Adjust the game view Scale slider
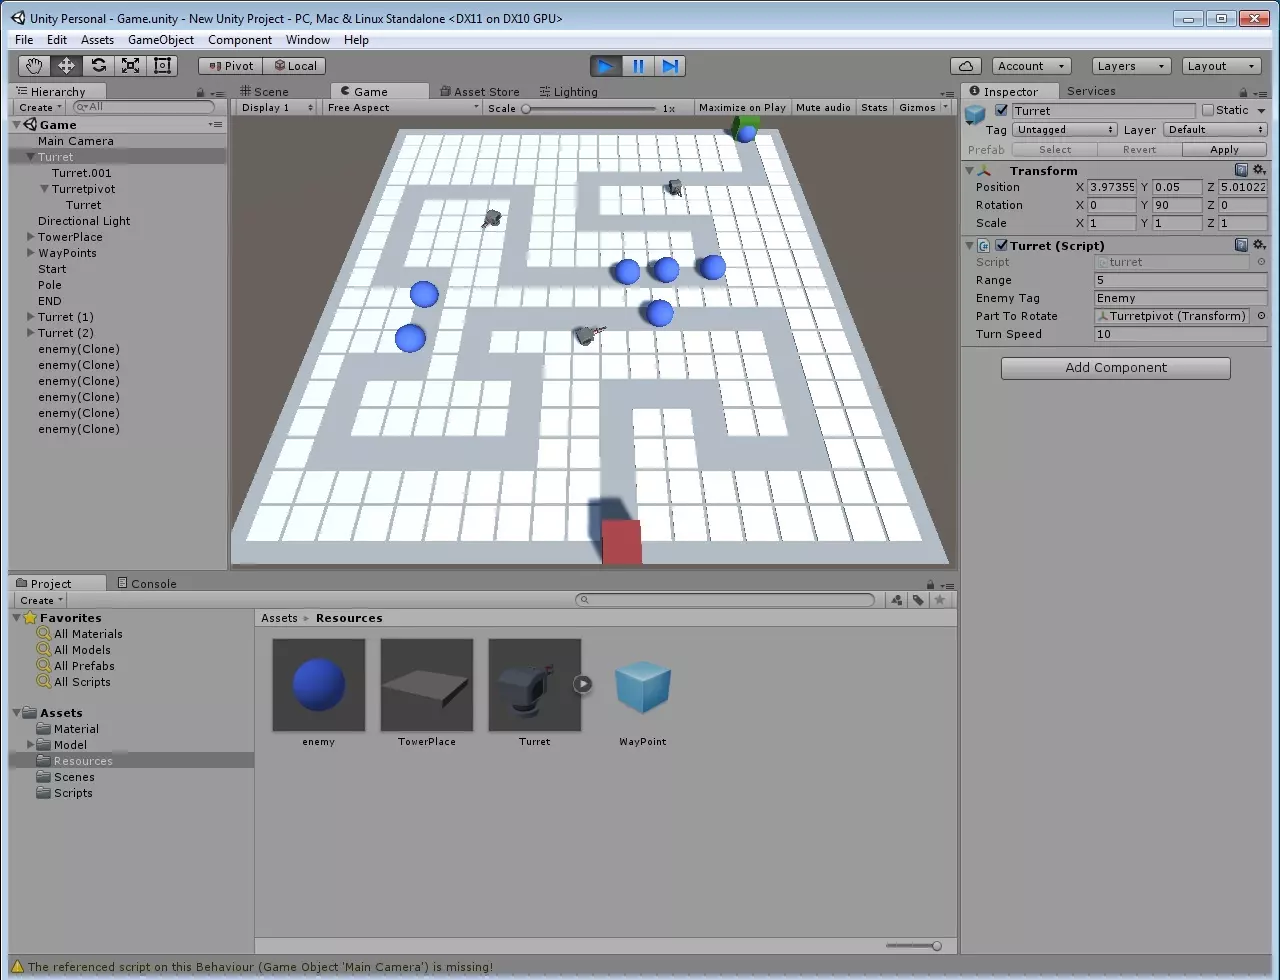The width and height of the screenshot is (1280, 980). (x=527, y=108)
